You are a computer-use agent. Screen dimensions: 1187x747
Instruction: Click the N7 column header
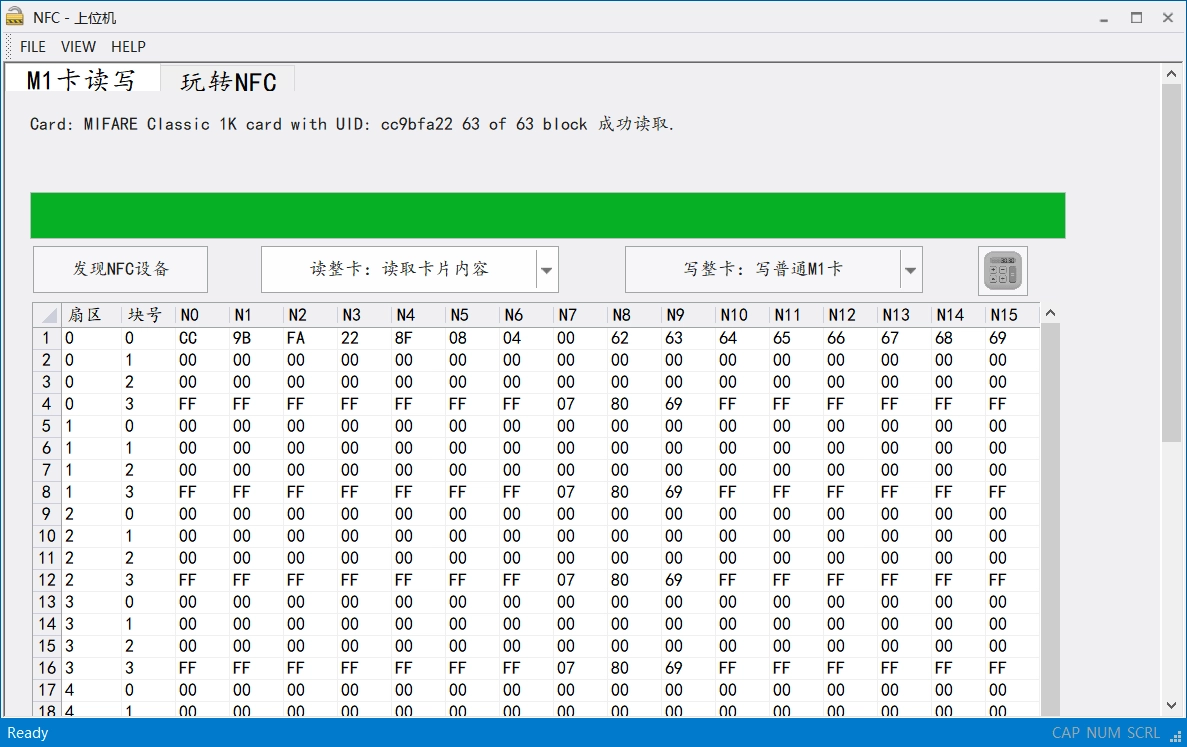(x=580, y=315)
